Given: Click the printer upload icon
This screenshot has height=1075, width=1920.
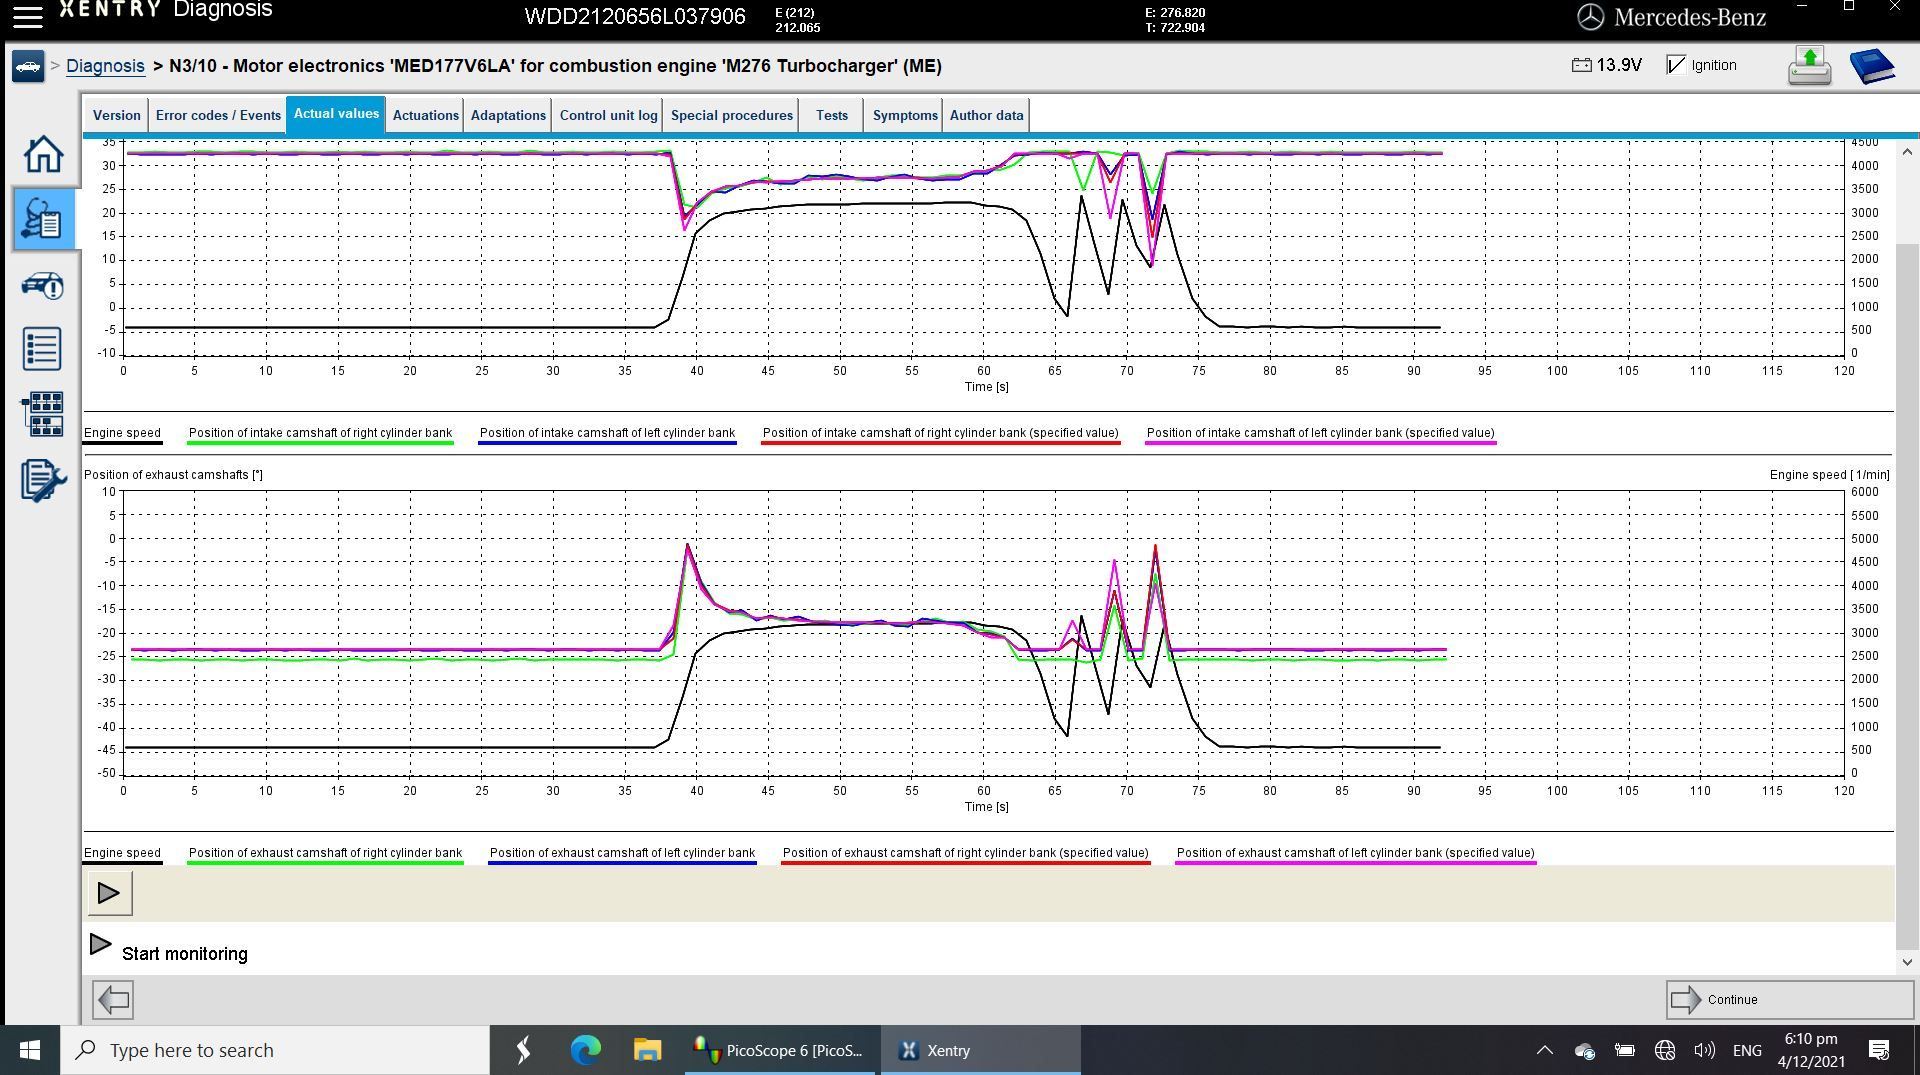Looking at the screenshot, I should 1809,66.
